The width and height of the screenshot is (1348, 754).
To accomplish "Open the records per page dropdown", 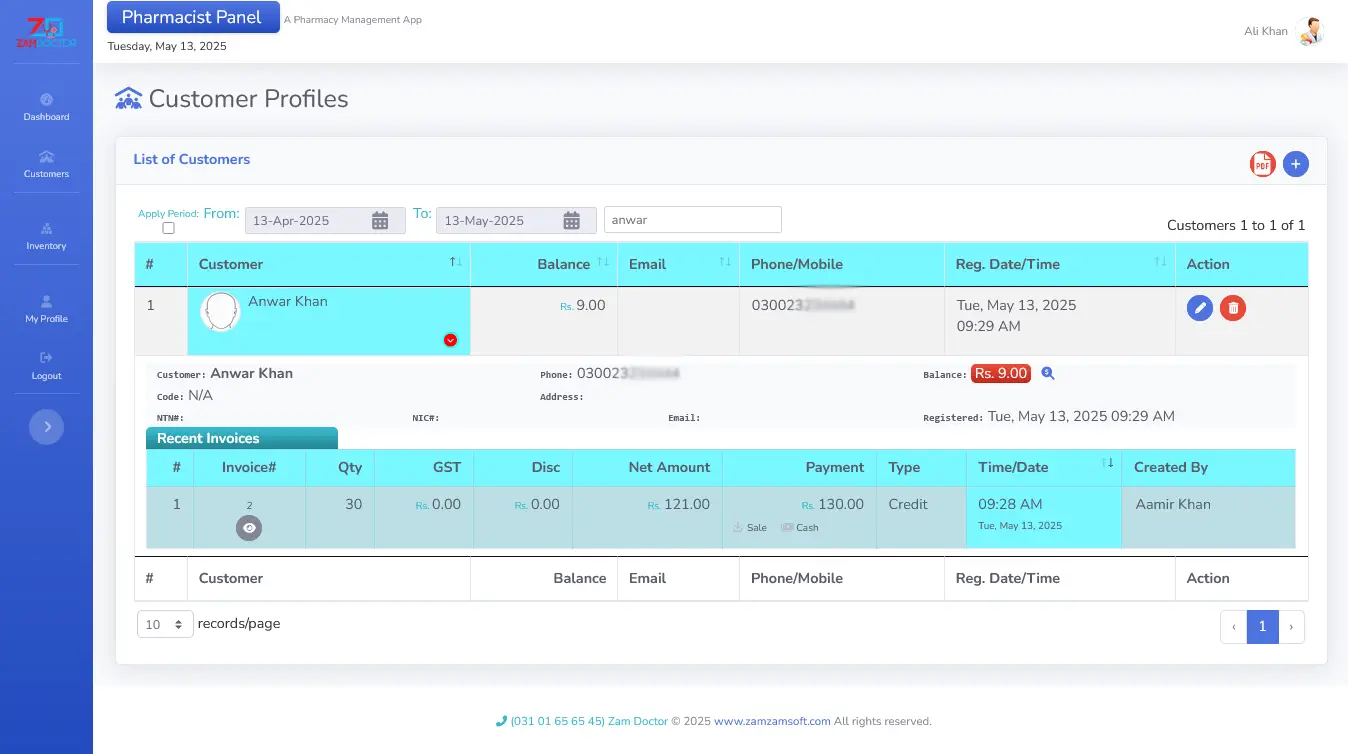I will point(165,624).
